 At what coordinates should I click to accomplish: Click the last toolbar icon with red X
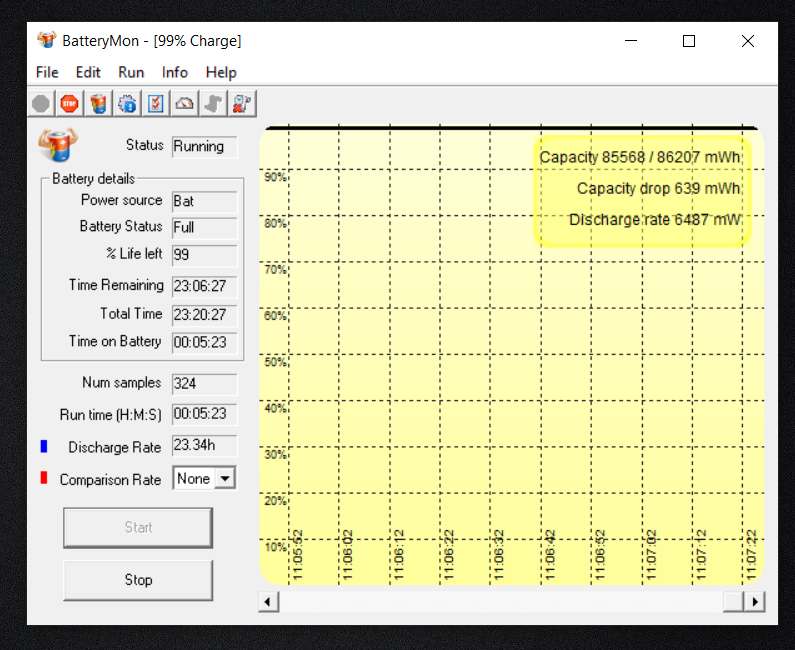pyautogui.click(x=242, y=103)
